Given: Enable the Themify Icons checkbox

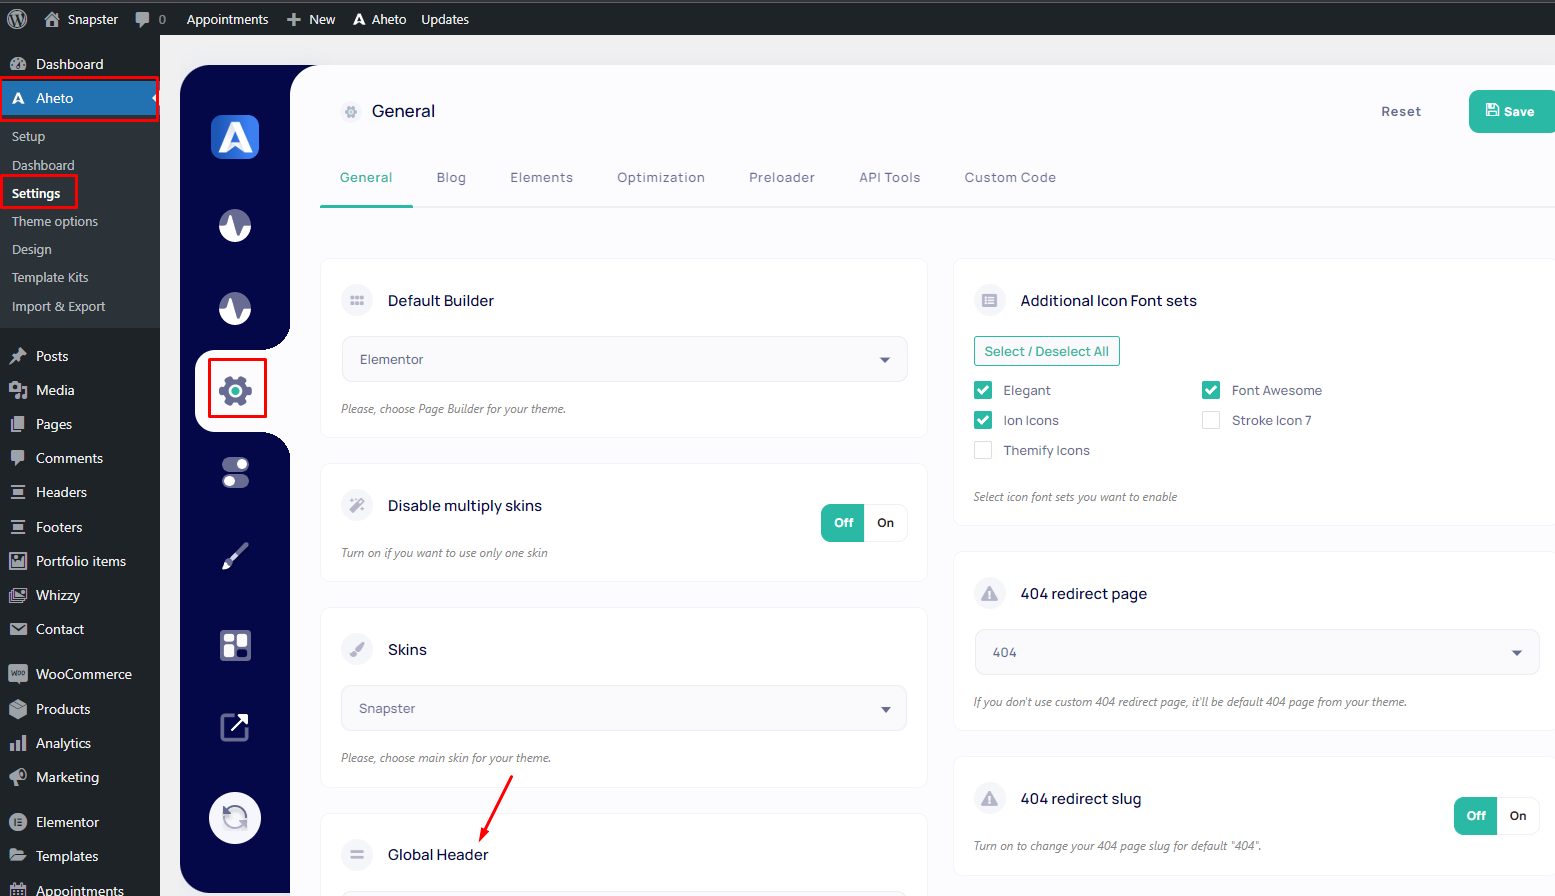Looking at the screenshot, I should 983,450.
